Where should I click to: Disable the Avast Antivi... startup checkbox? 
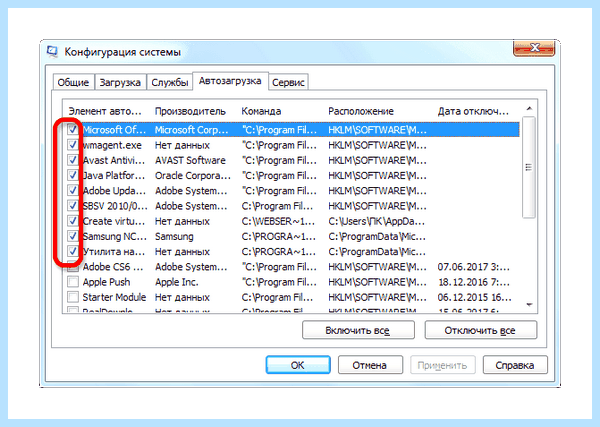73,160
